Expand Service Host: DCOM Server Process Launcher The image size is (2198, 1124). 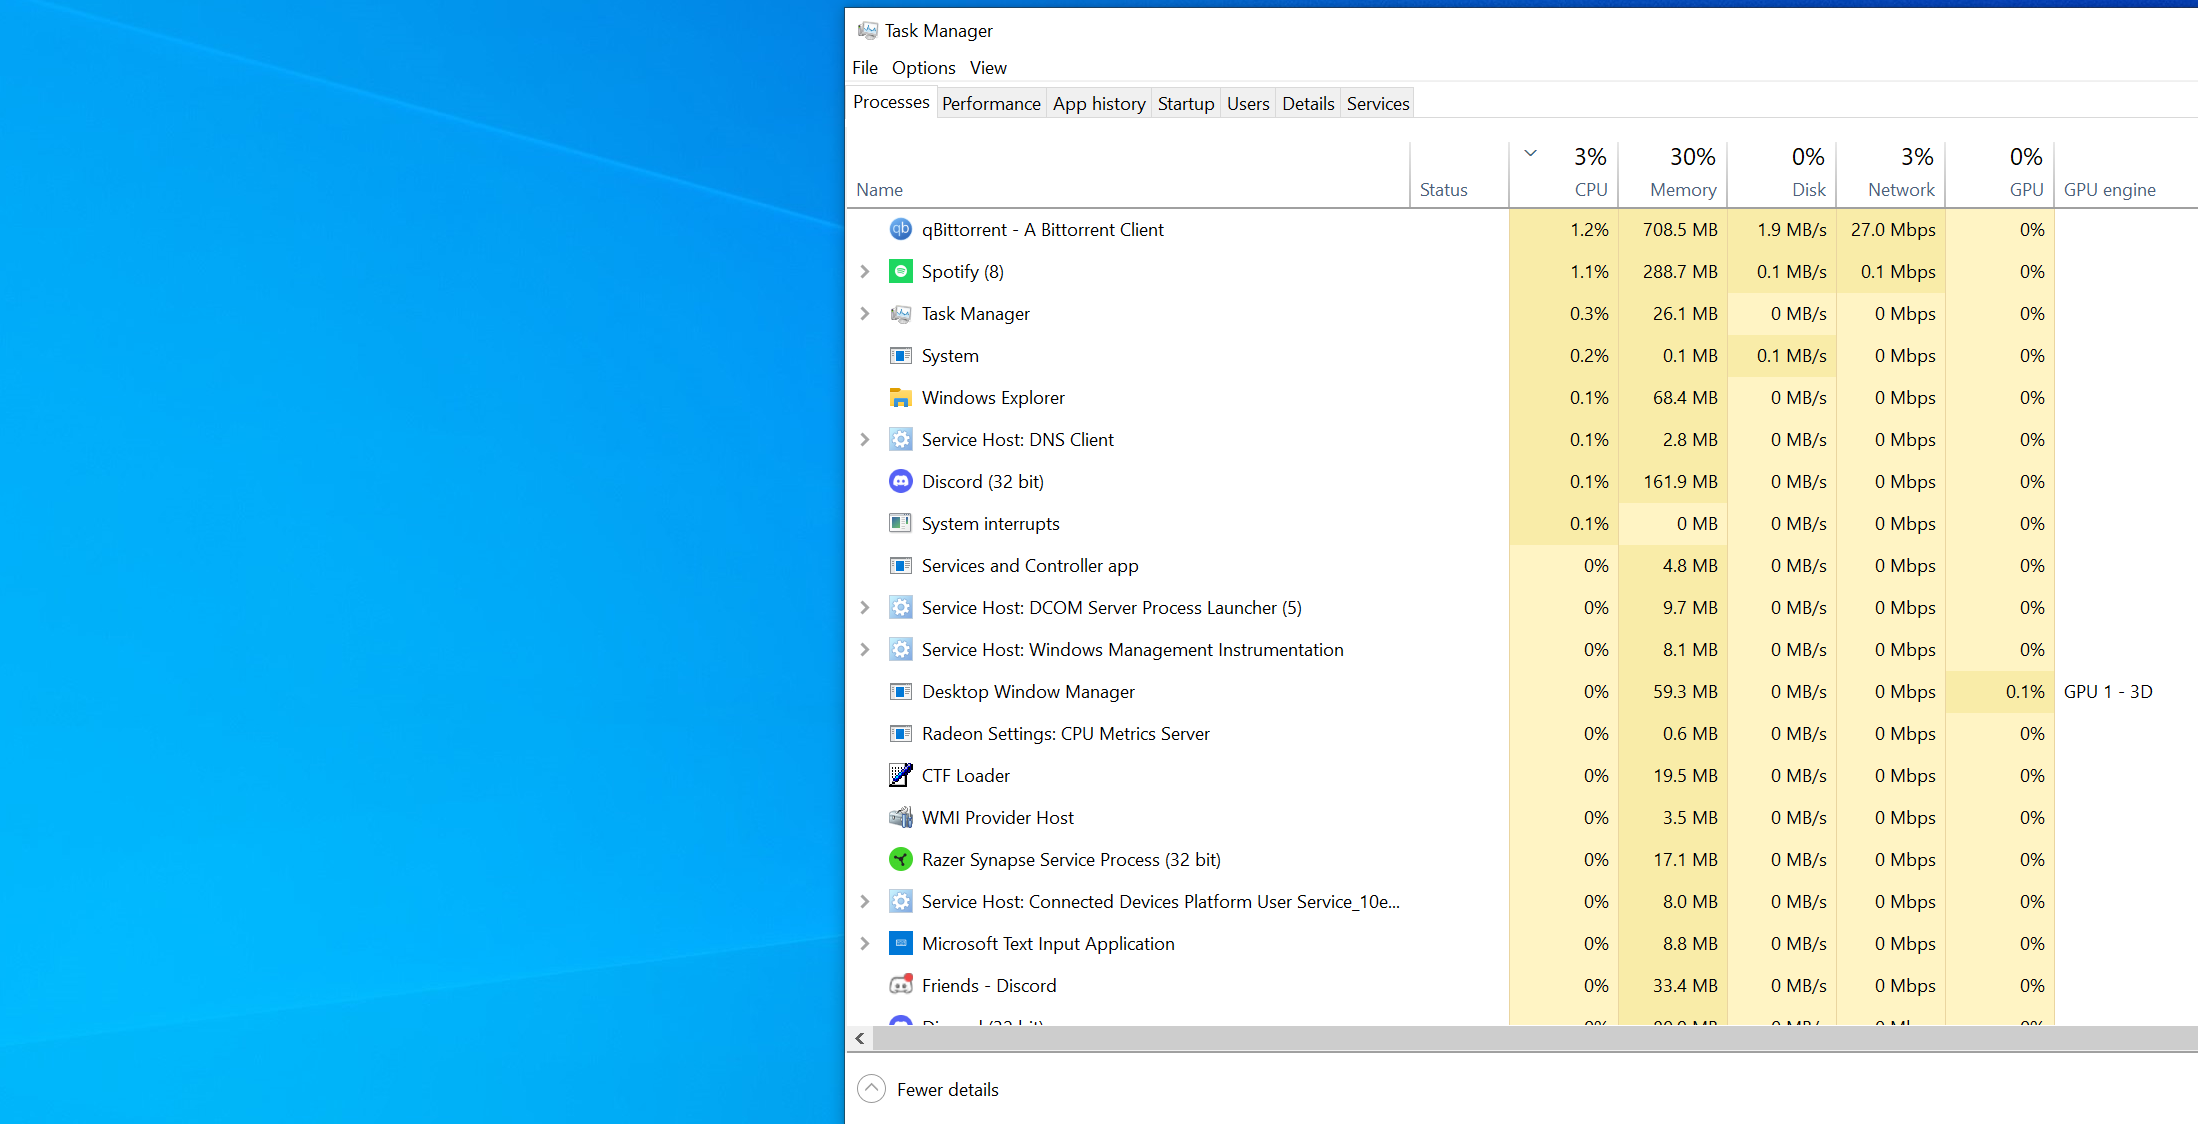coord(865,608)
